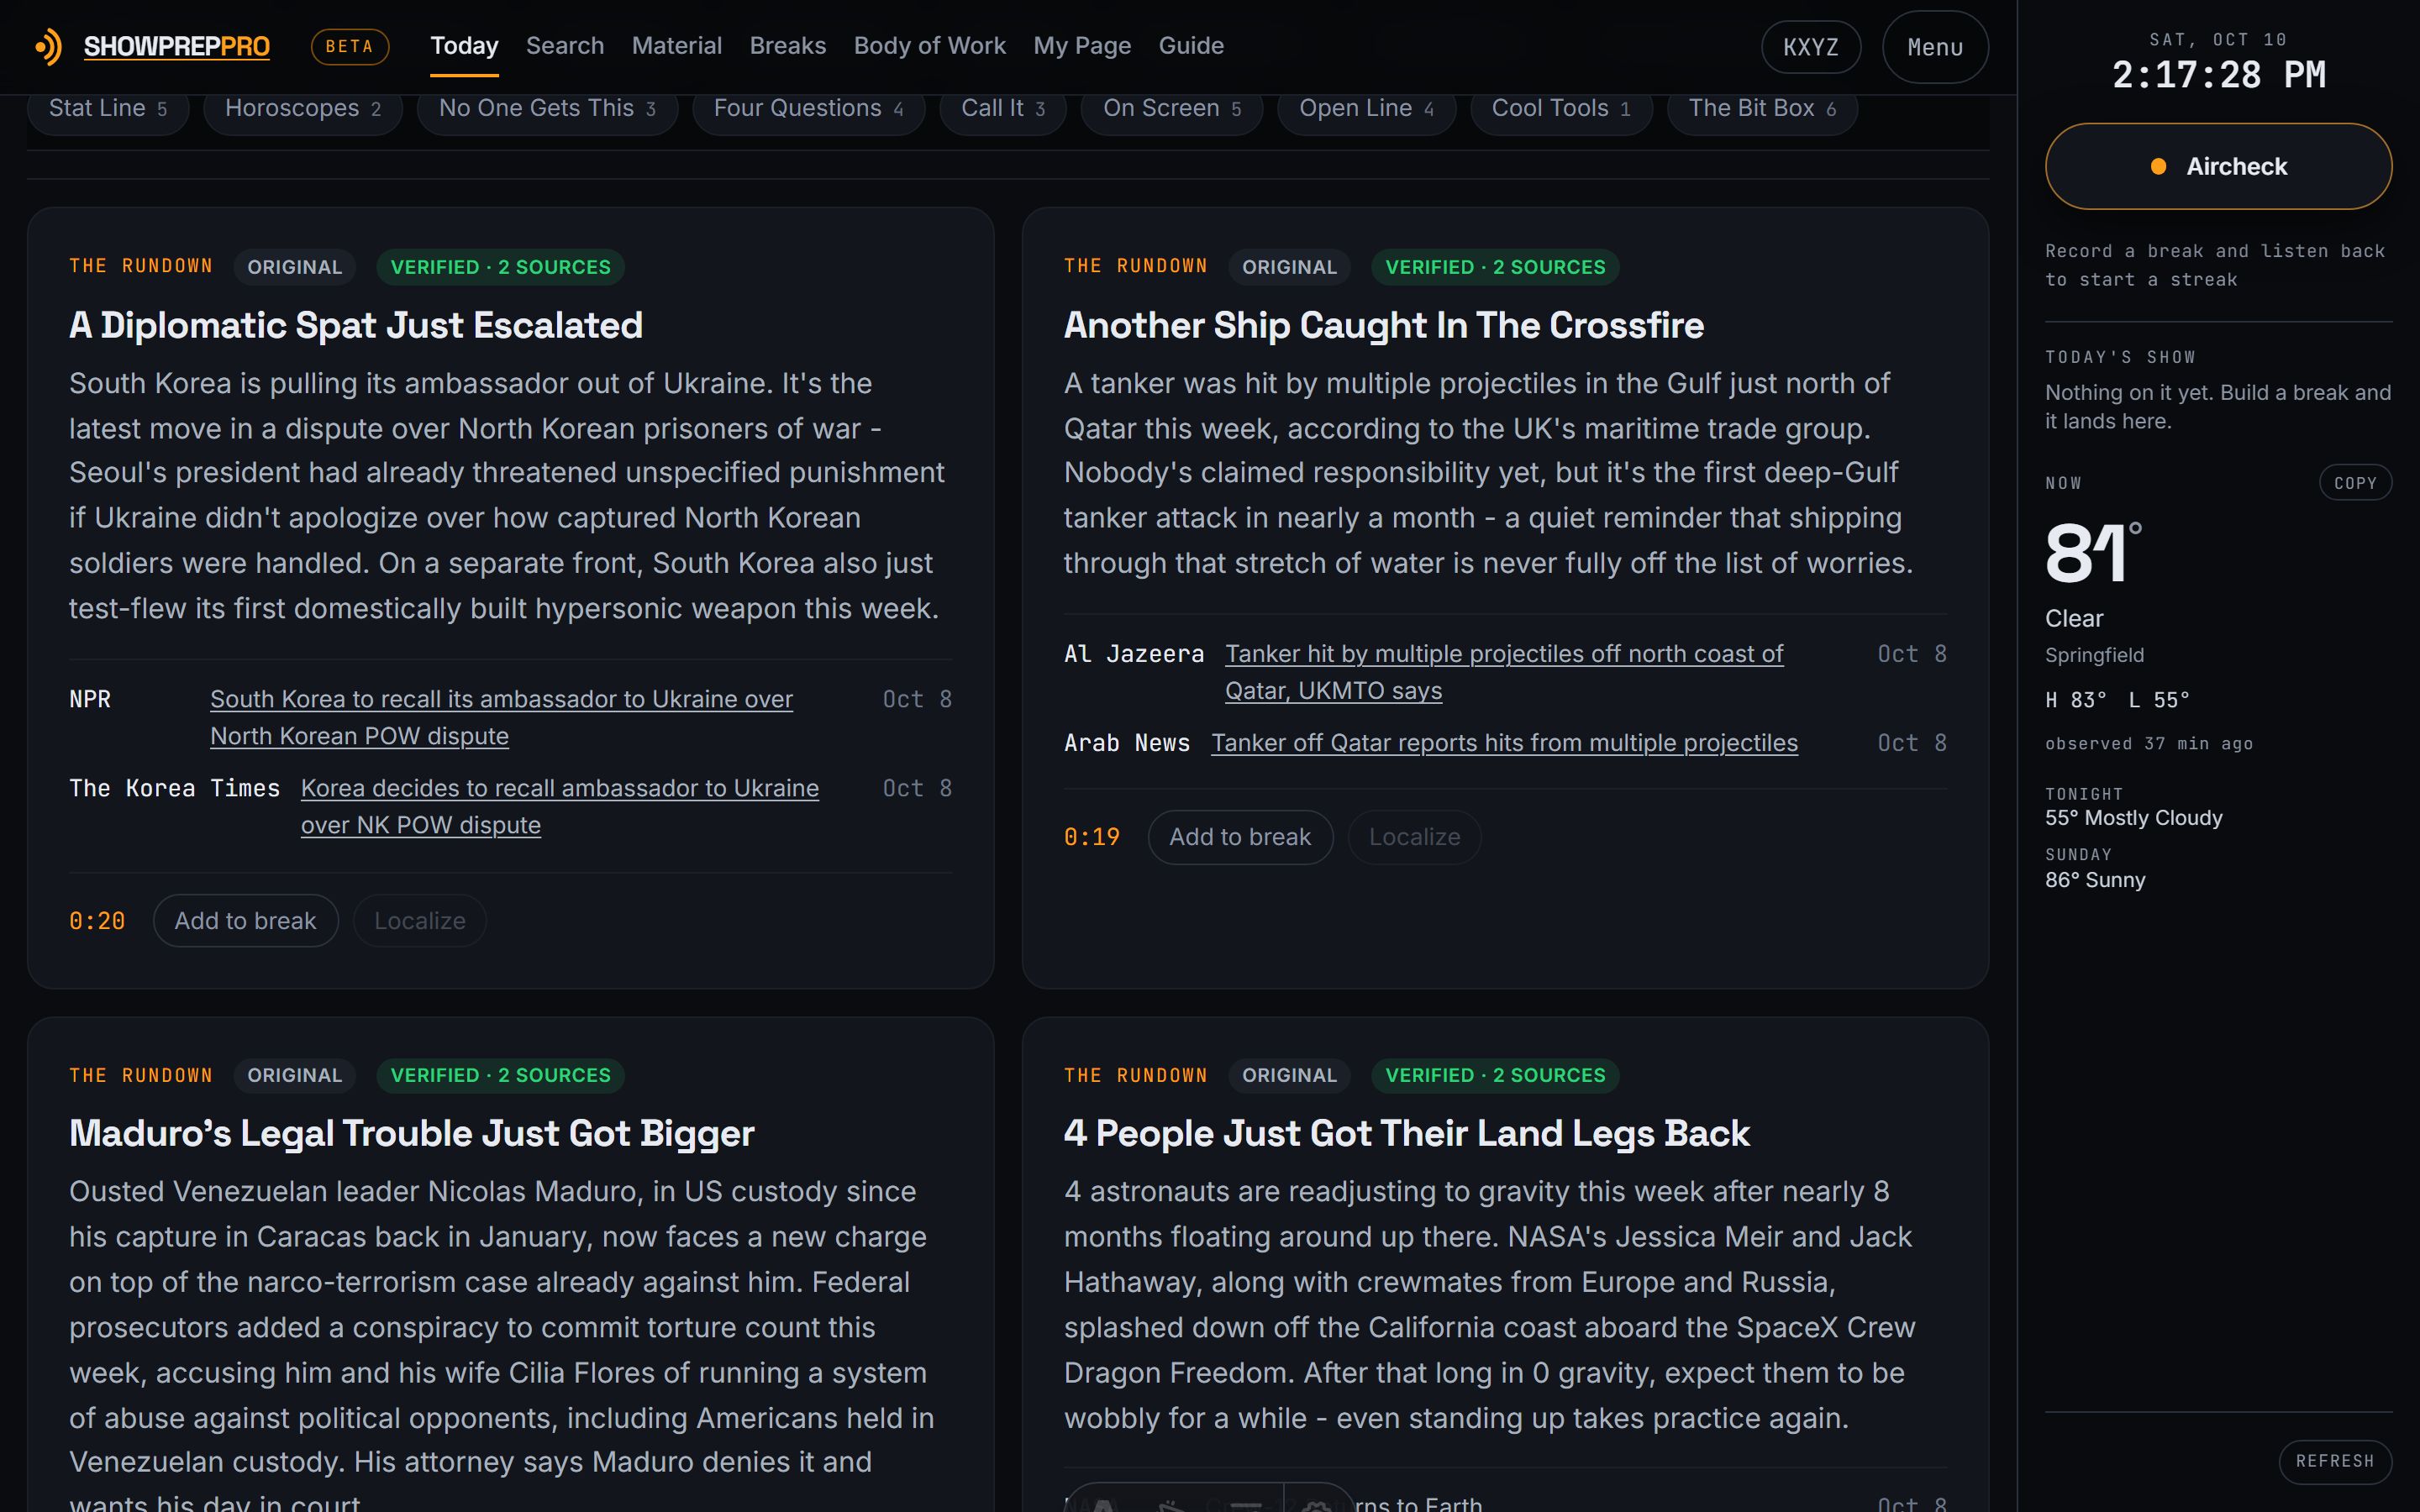Click the '0:19' duration on Ship Crossfire card
The height and width of the screenshot is (1512, 2420).
pos(1092,837)
